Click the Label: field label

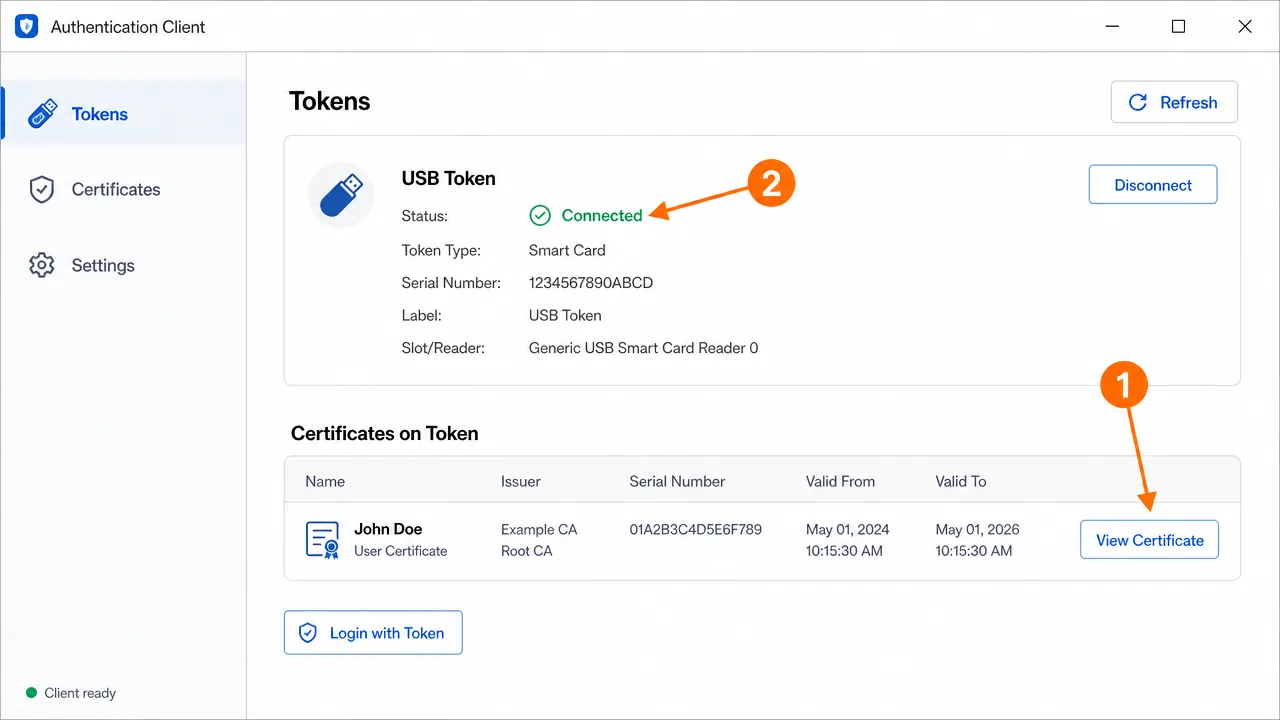[422, 315]
